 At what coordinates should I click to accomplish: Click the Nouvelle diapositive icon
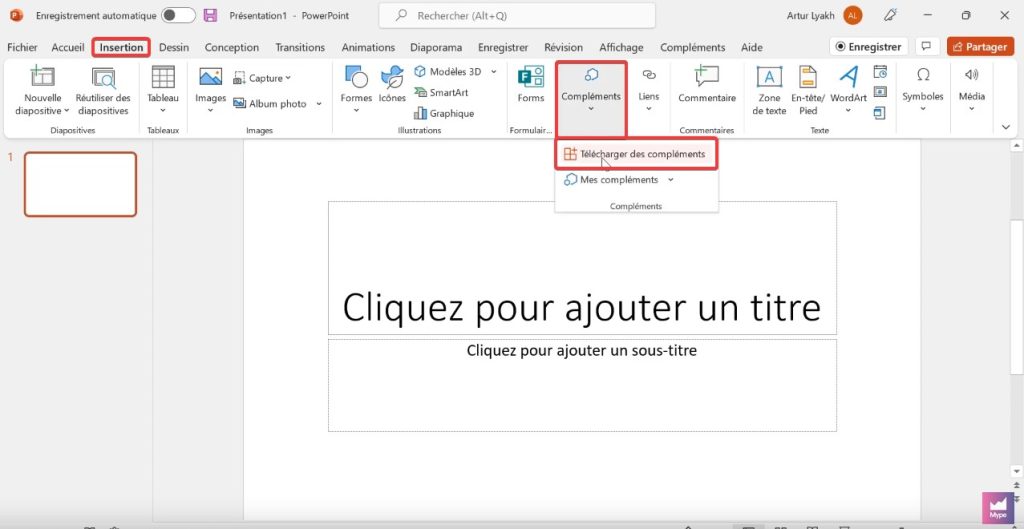[42, 77]
